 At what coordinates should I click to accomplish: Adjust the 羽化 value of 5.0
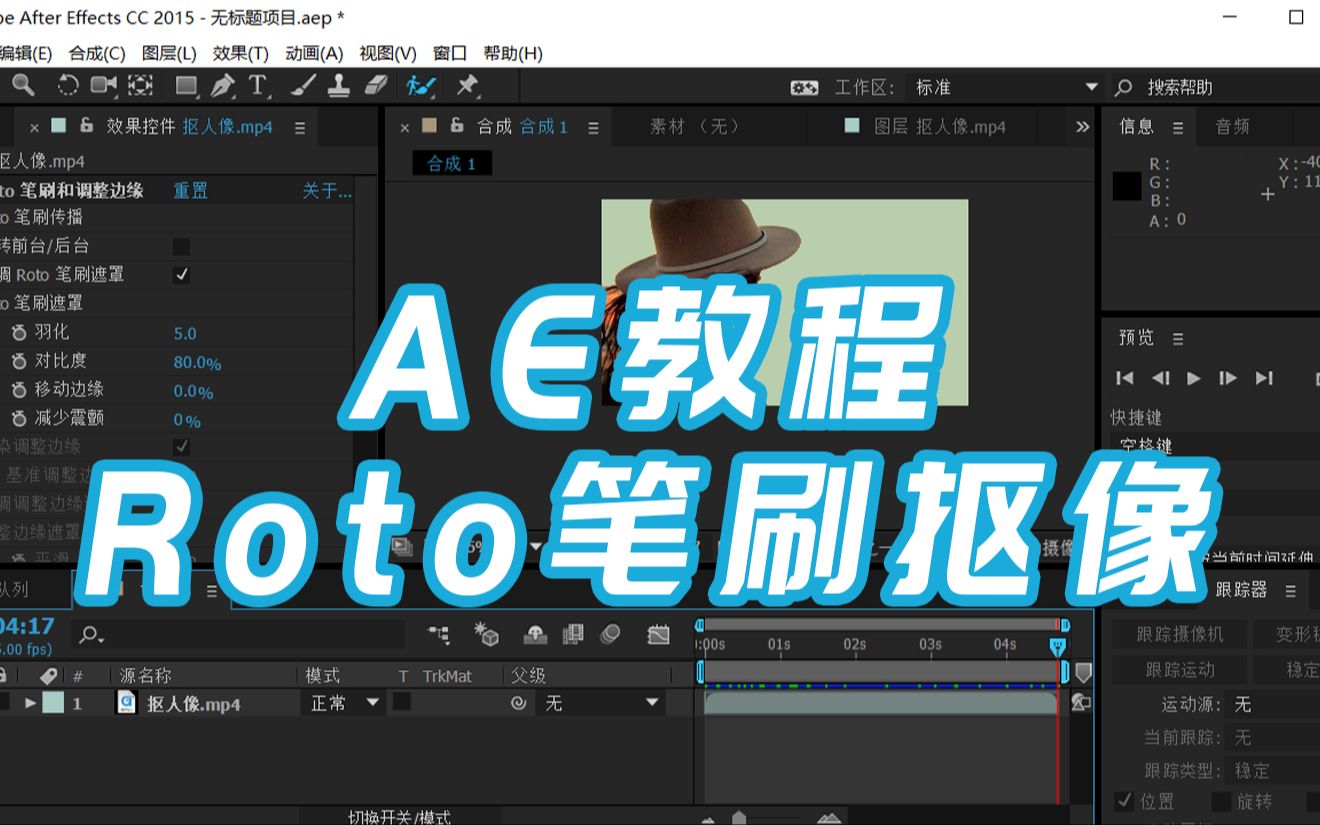[184, 332]
